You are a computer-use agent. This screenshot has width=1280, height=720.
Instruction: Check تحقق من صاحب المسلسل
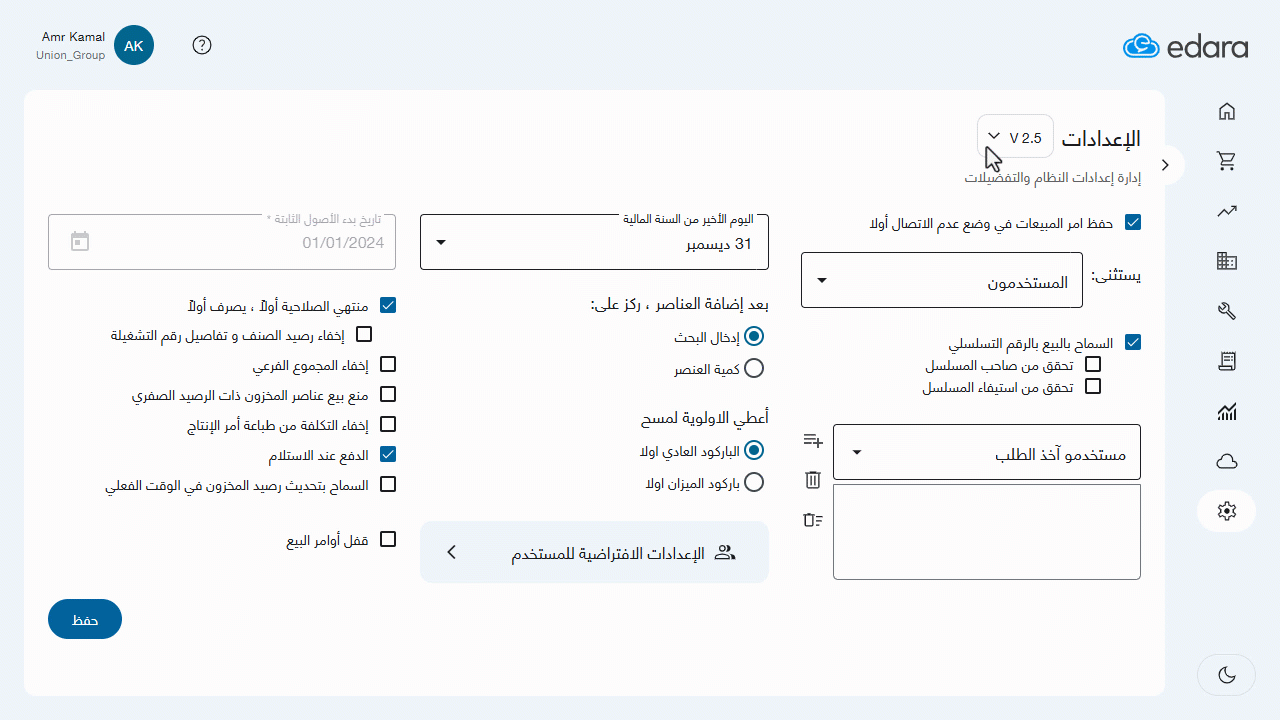(1093, 364)
